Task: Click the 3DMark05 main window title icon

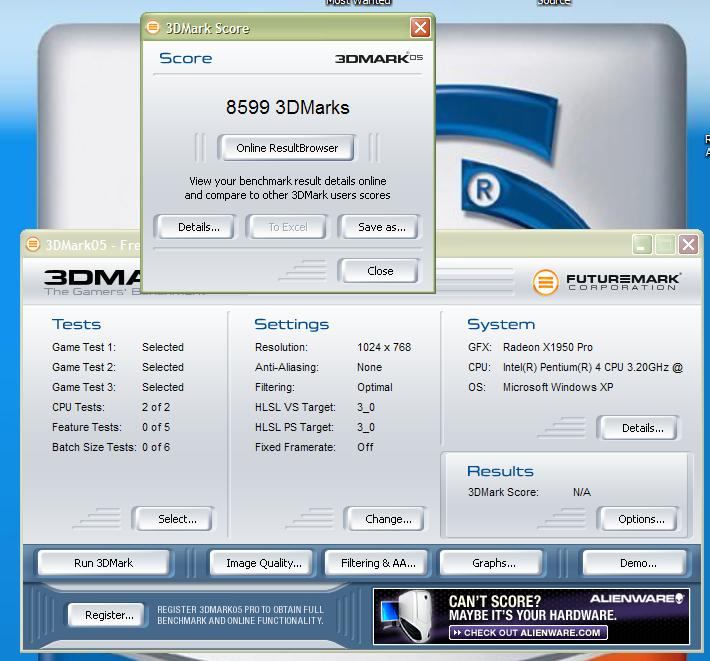Action: coord(33,244)
